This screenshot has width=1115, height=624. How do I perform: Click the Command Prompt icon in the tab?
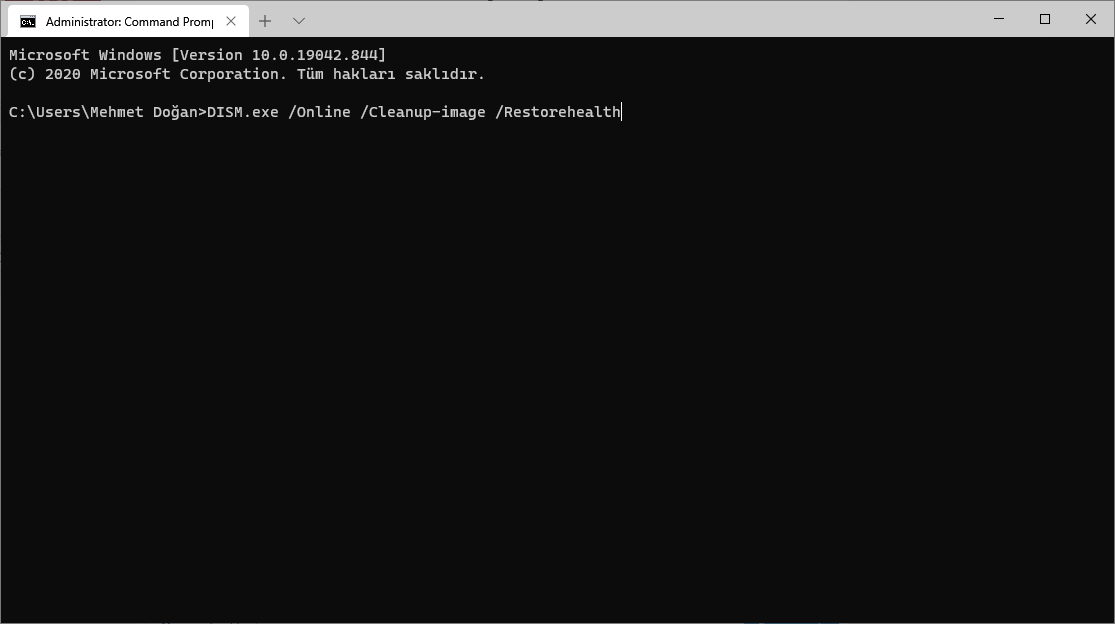coord(28,21)
